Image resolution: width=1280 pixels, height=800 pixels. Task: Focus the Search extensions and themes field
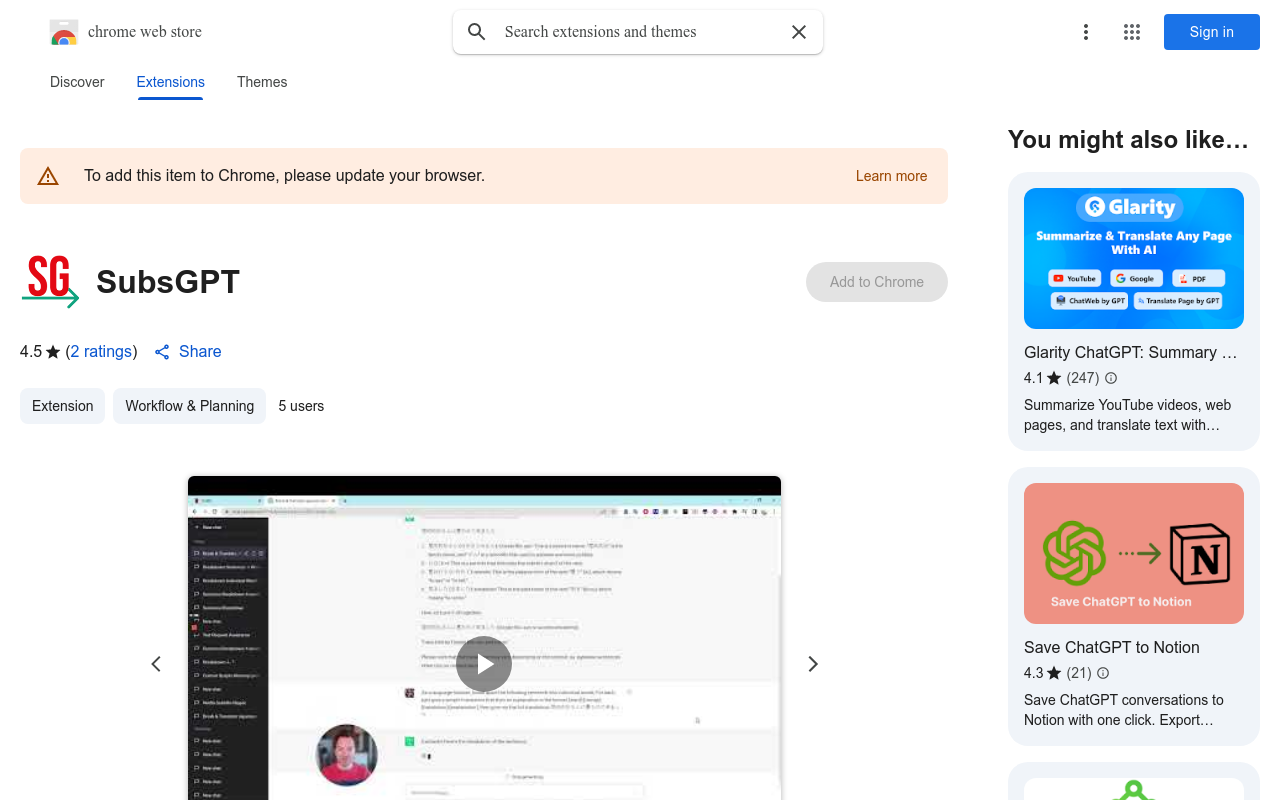click(638, 32)
